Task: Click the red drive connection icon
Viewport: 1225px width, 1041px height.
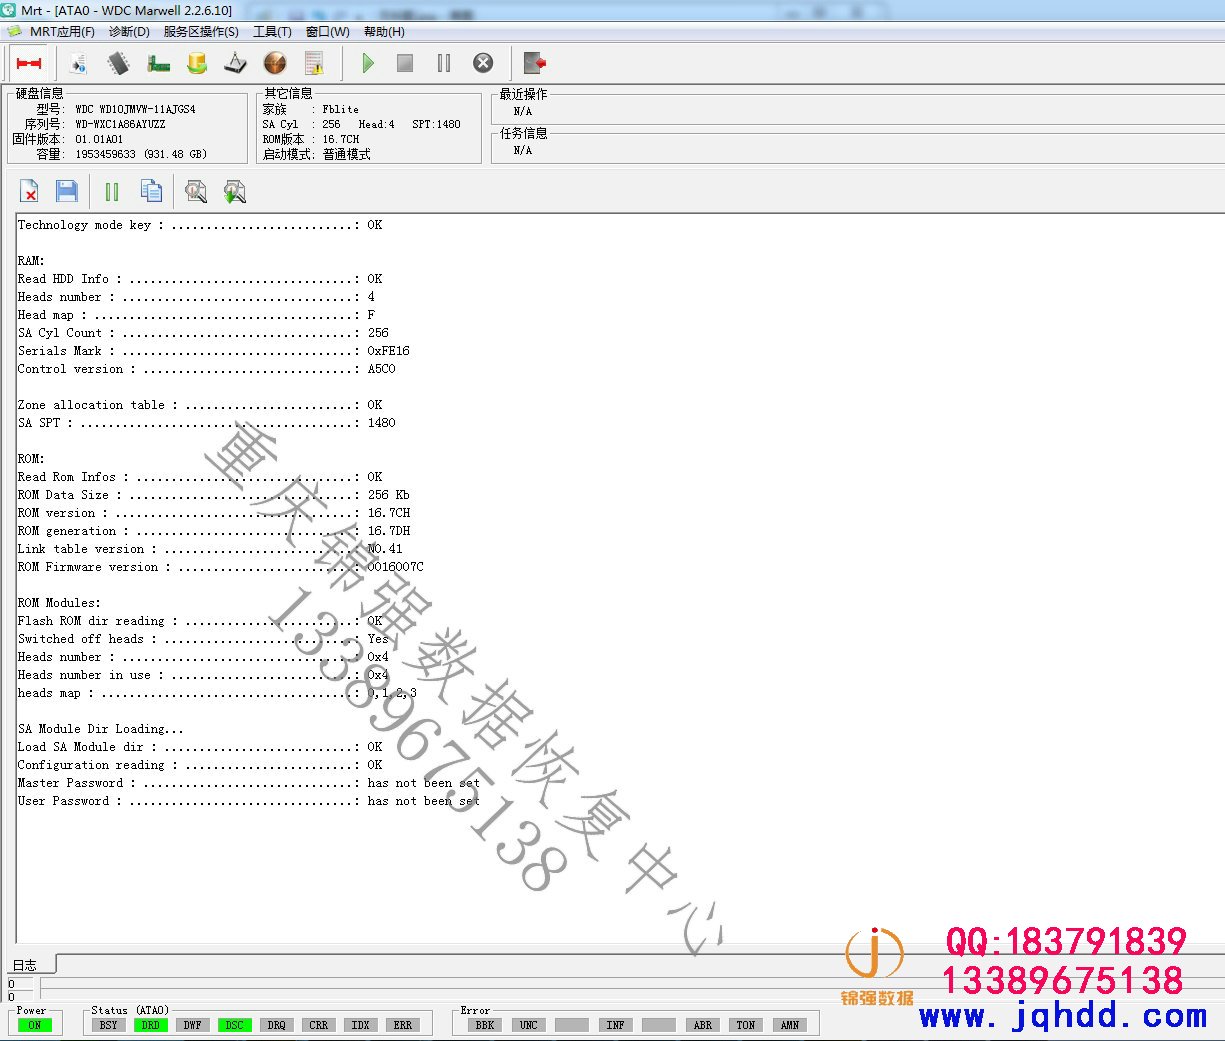Action: click(x=29, y=63)
